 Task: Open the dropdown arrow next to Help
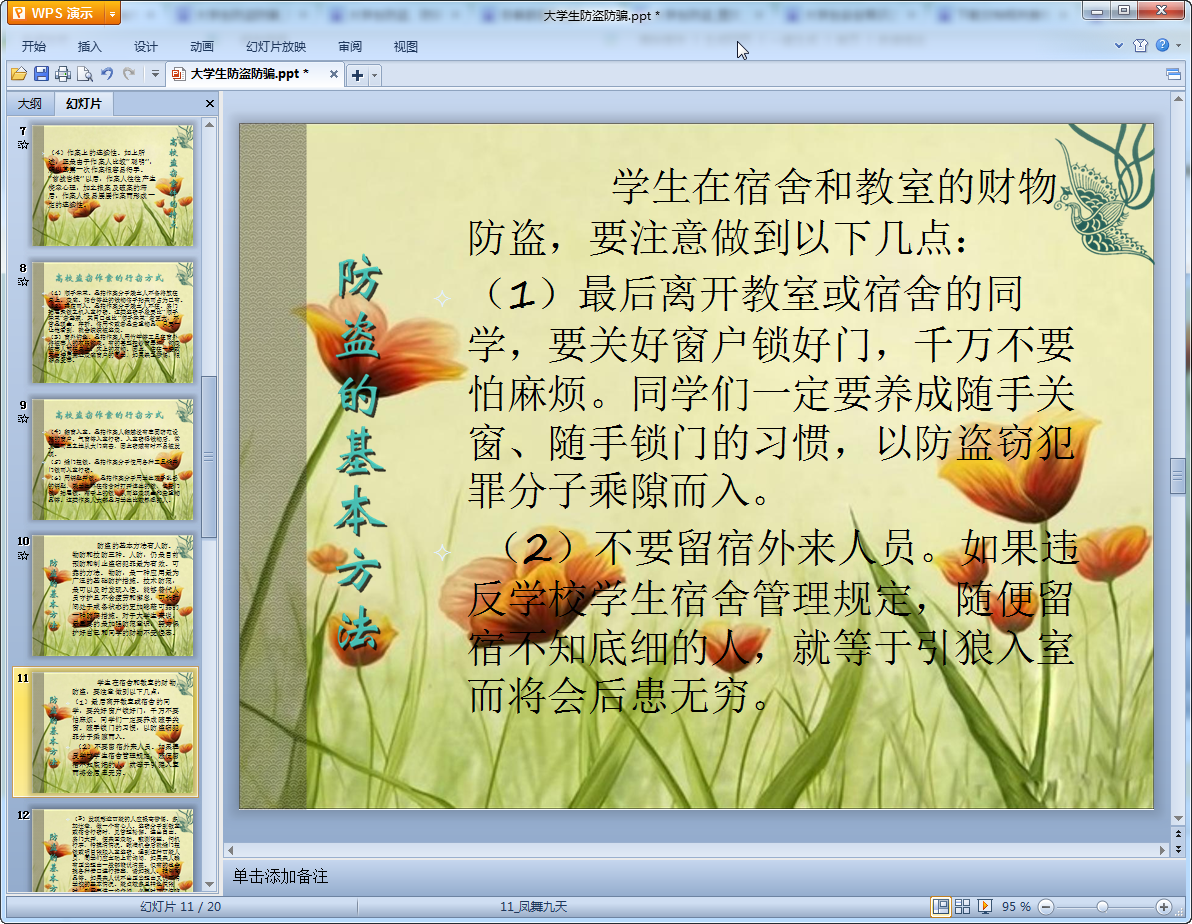click(1178, 46)
